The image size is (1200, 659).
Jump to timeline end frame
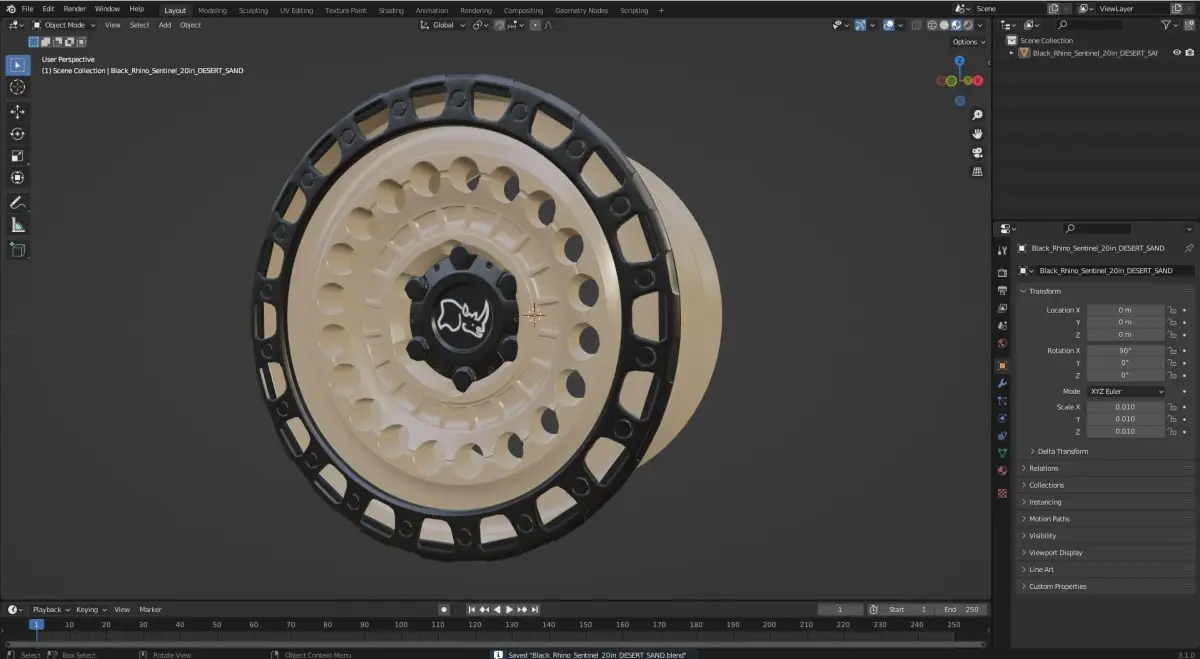pos(535,609)
